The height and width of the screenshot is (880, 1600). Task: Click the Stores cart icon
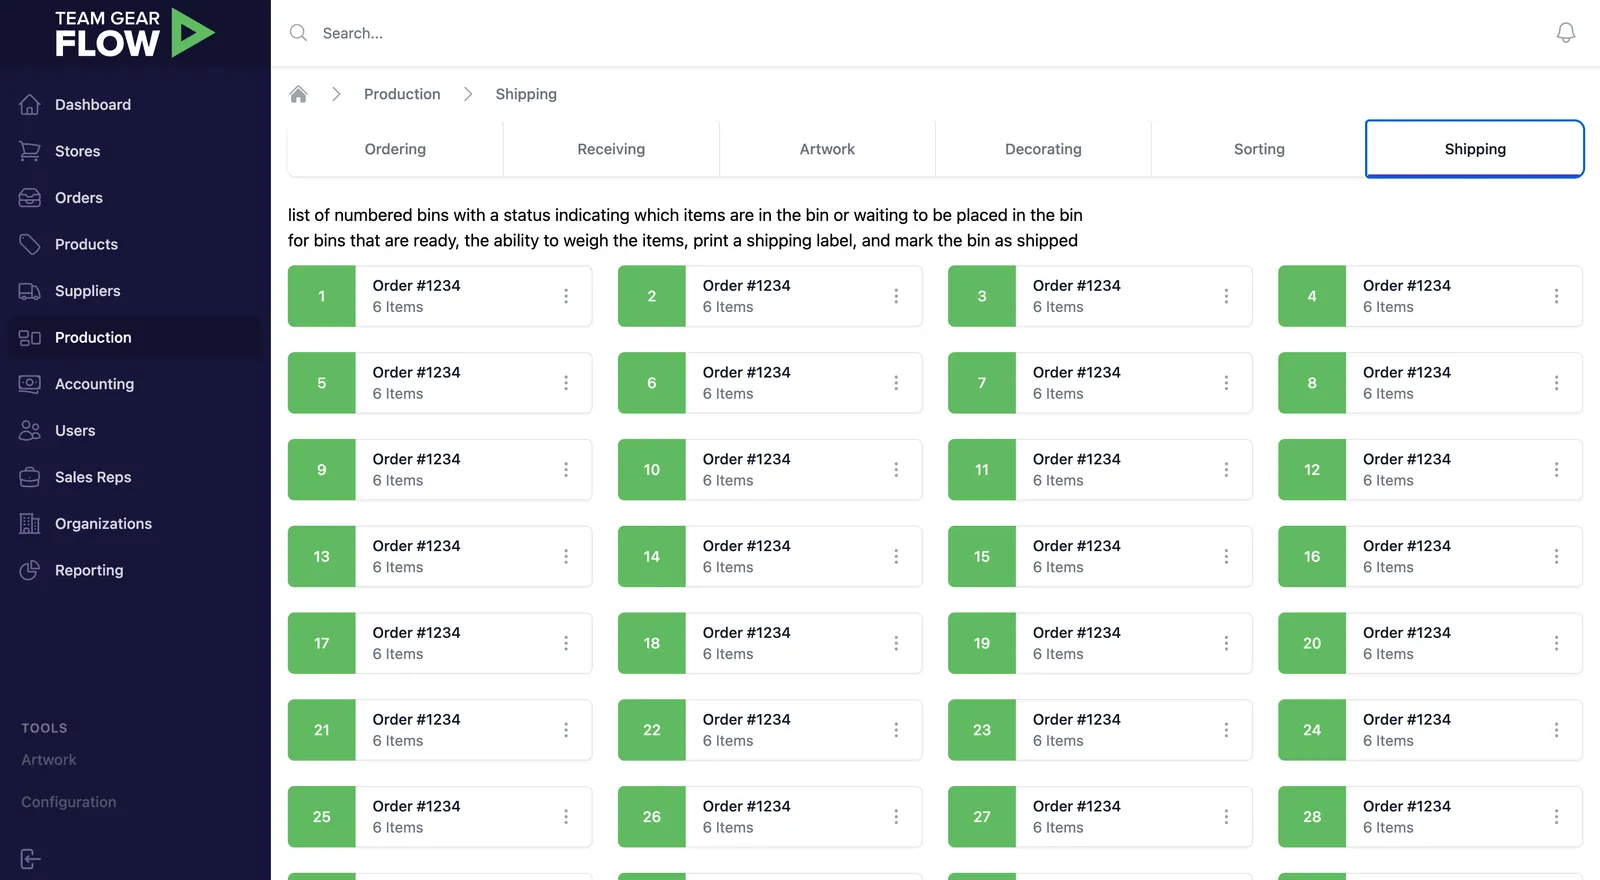pyautogui.click(x=30, y=151)
